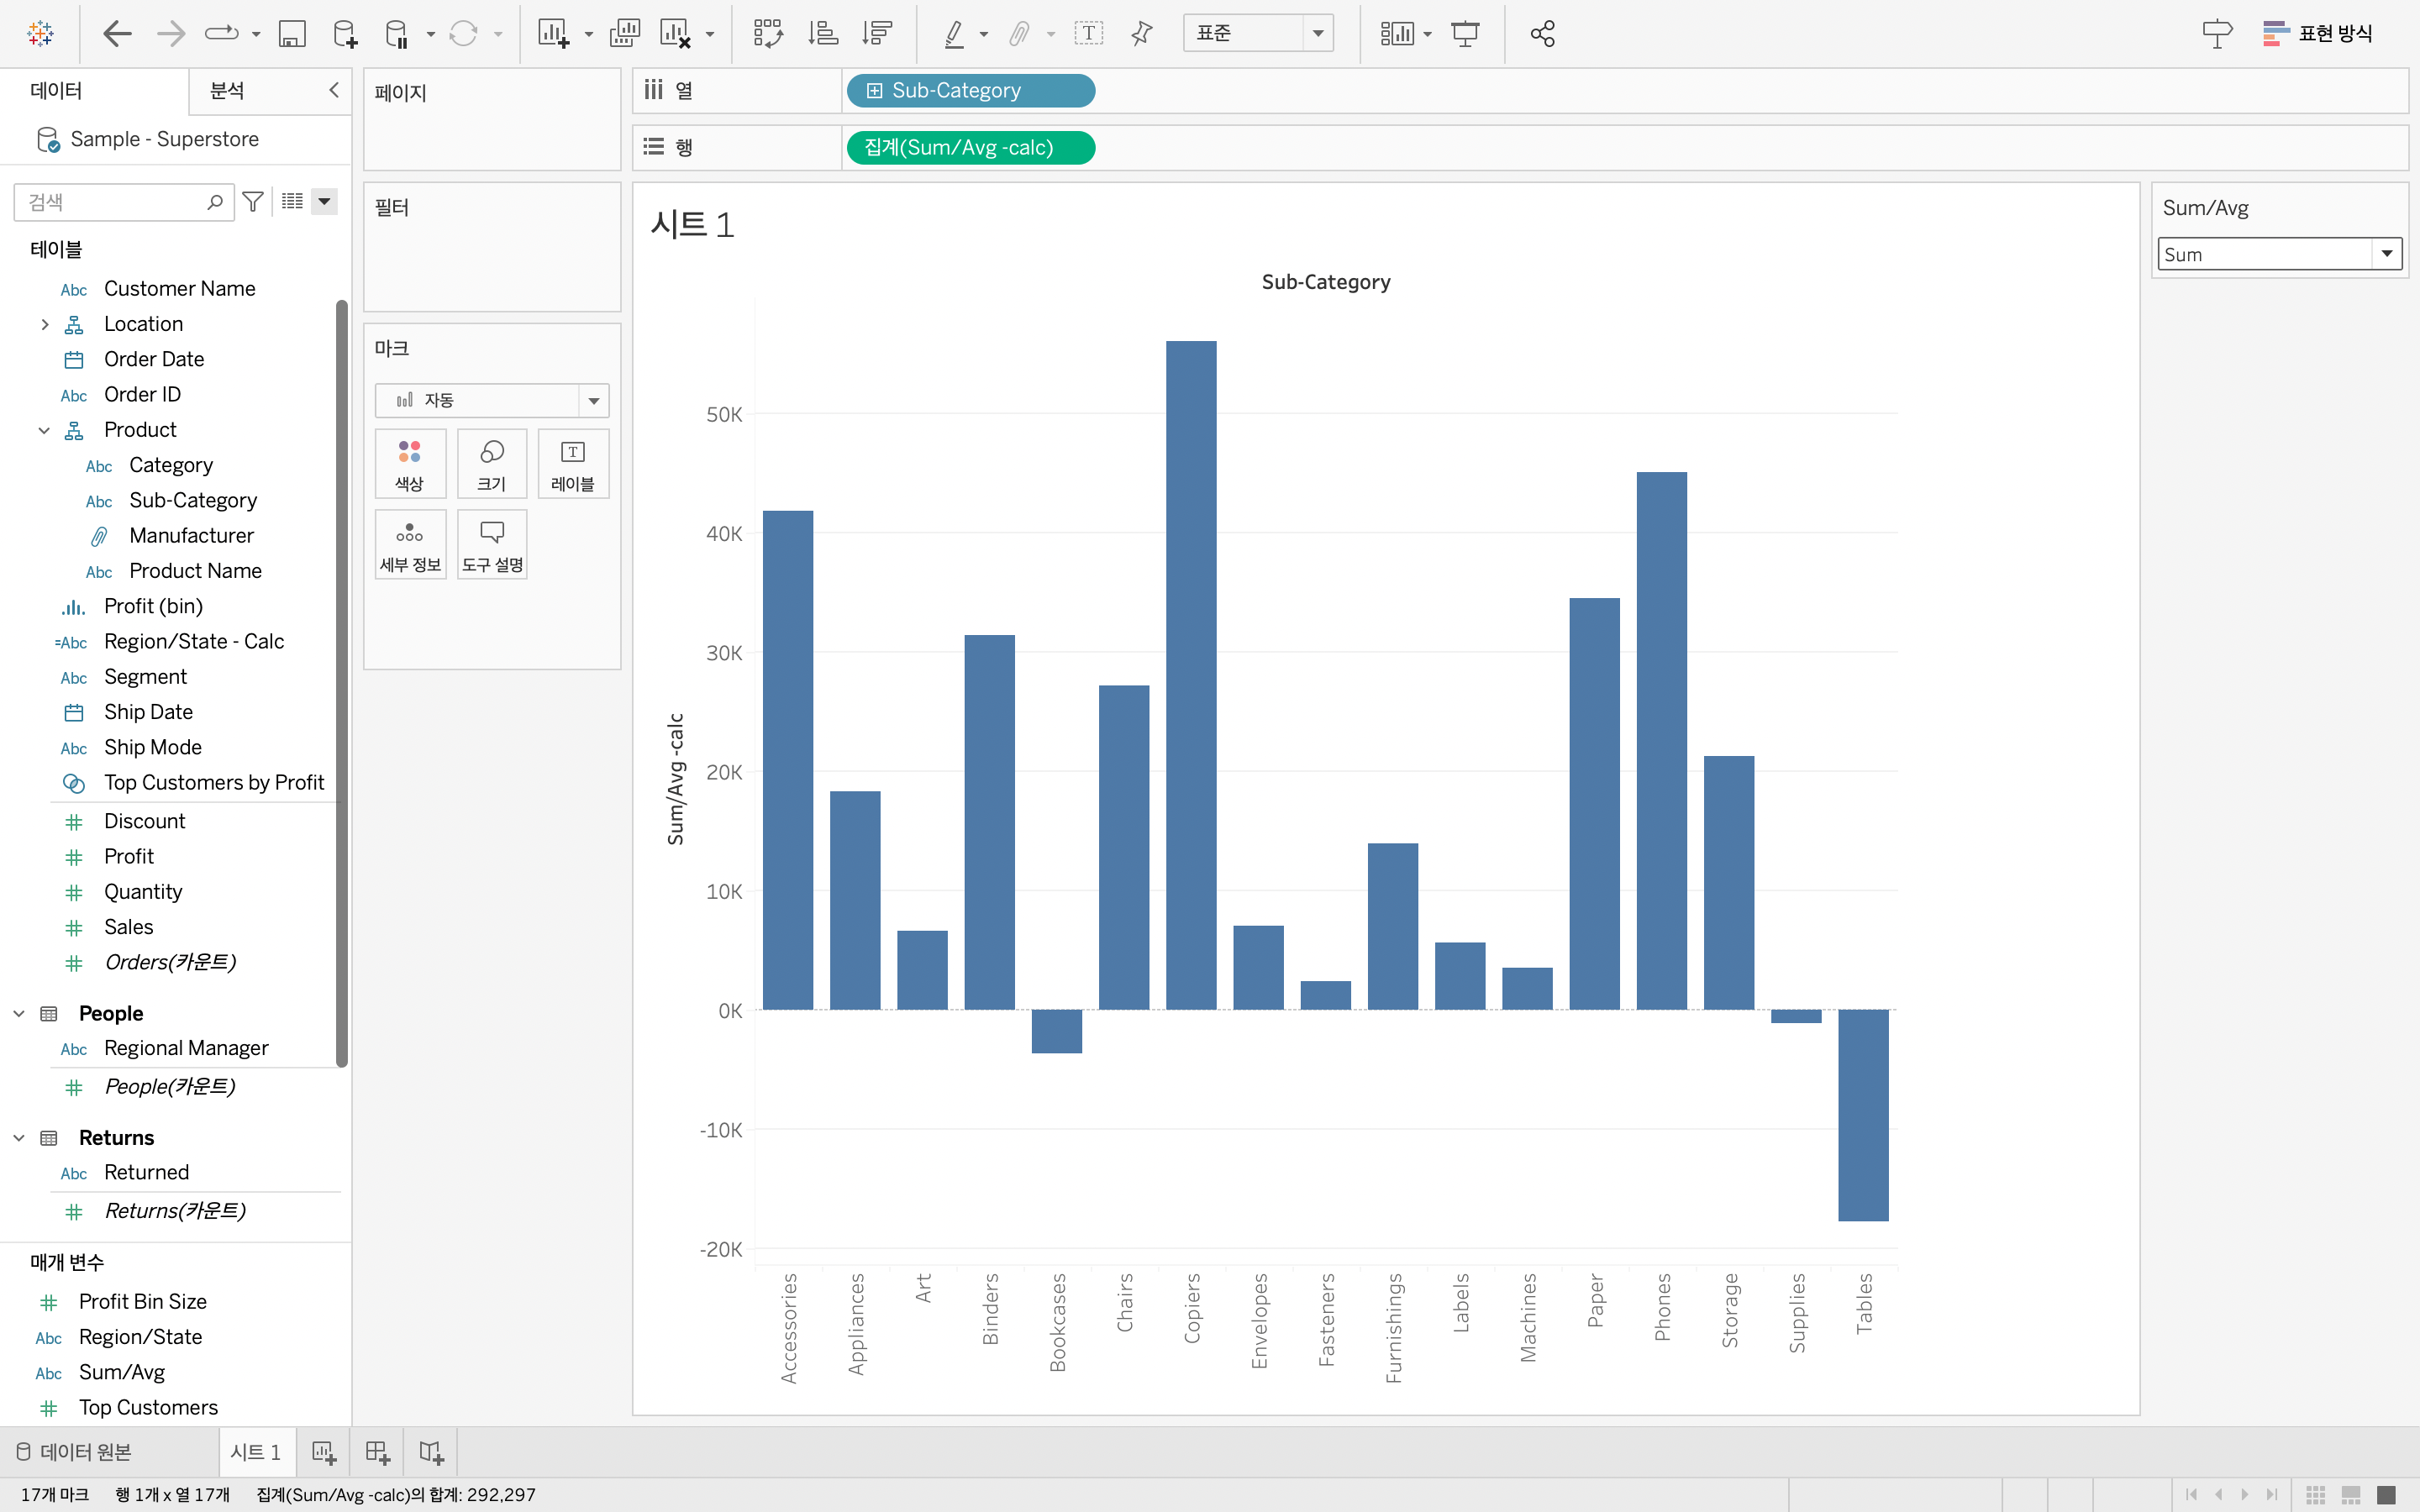Switch to the 분석 tab
2420x1512 pixels.
(227, 91)
